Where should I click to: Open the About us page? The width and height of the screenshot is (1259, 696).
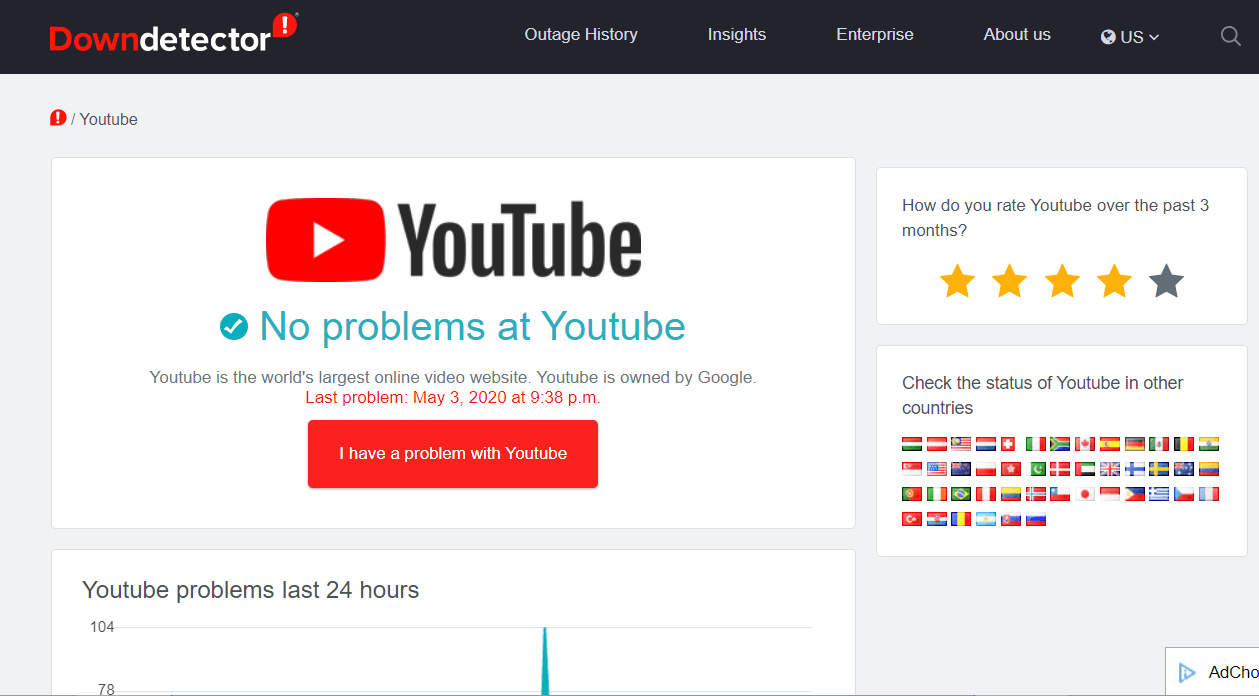pyautogui.click(x=1017, y=34)
